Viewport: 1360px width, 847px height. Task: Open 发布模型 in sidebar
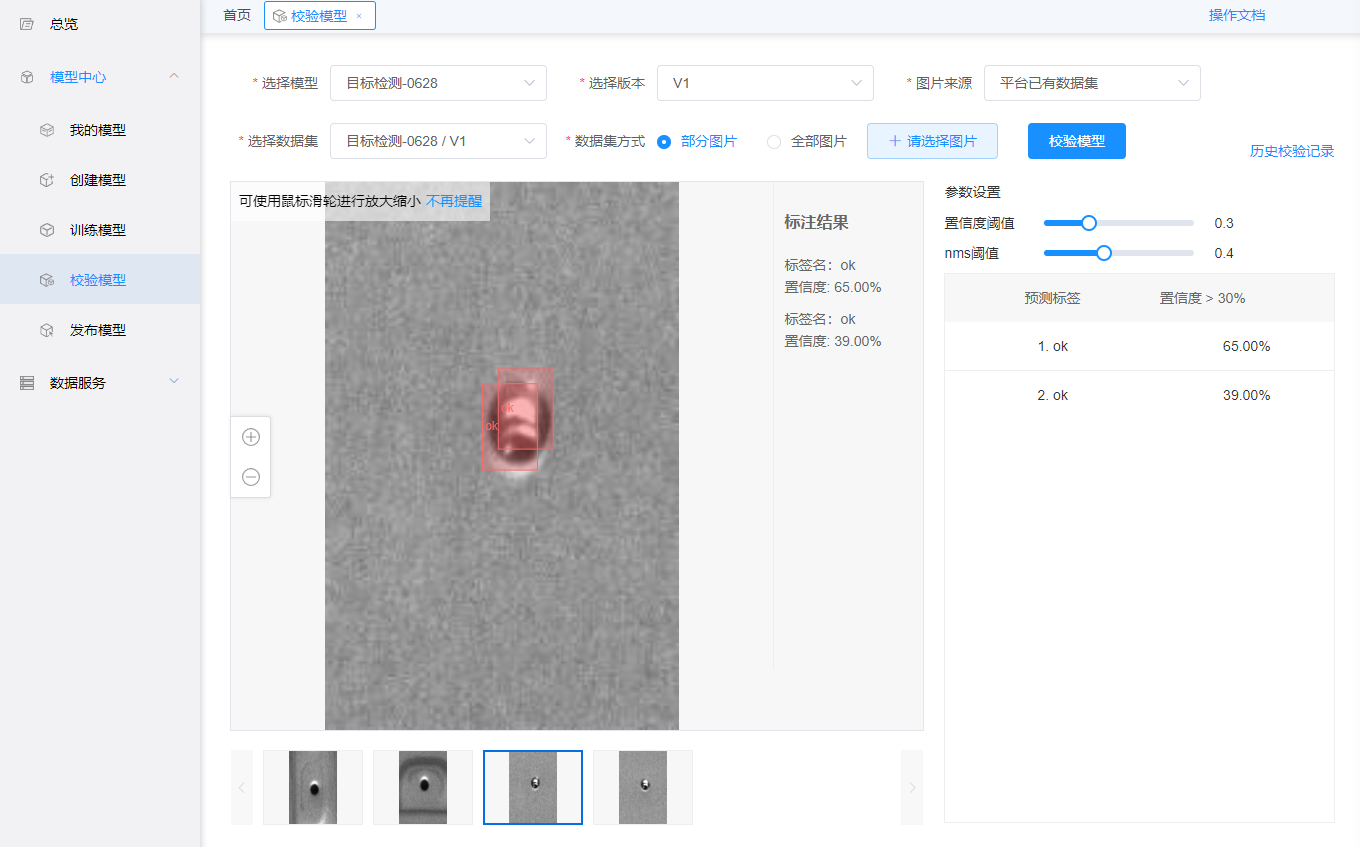(98, 330)
